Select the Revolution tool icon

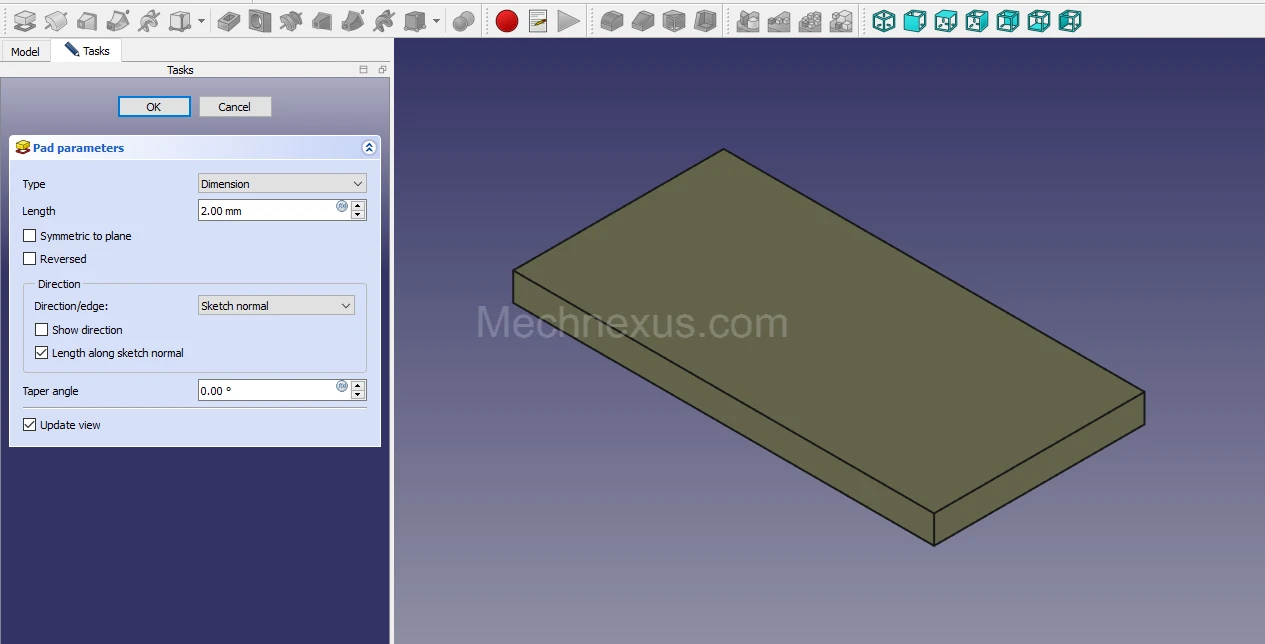coord(56,20)
